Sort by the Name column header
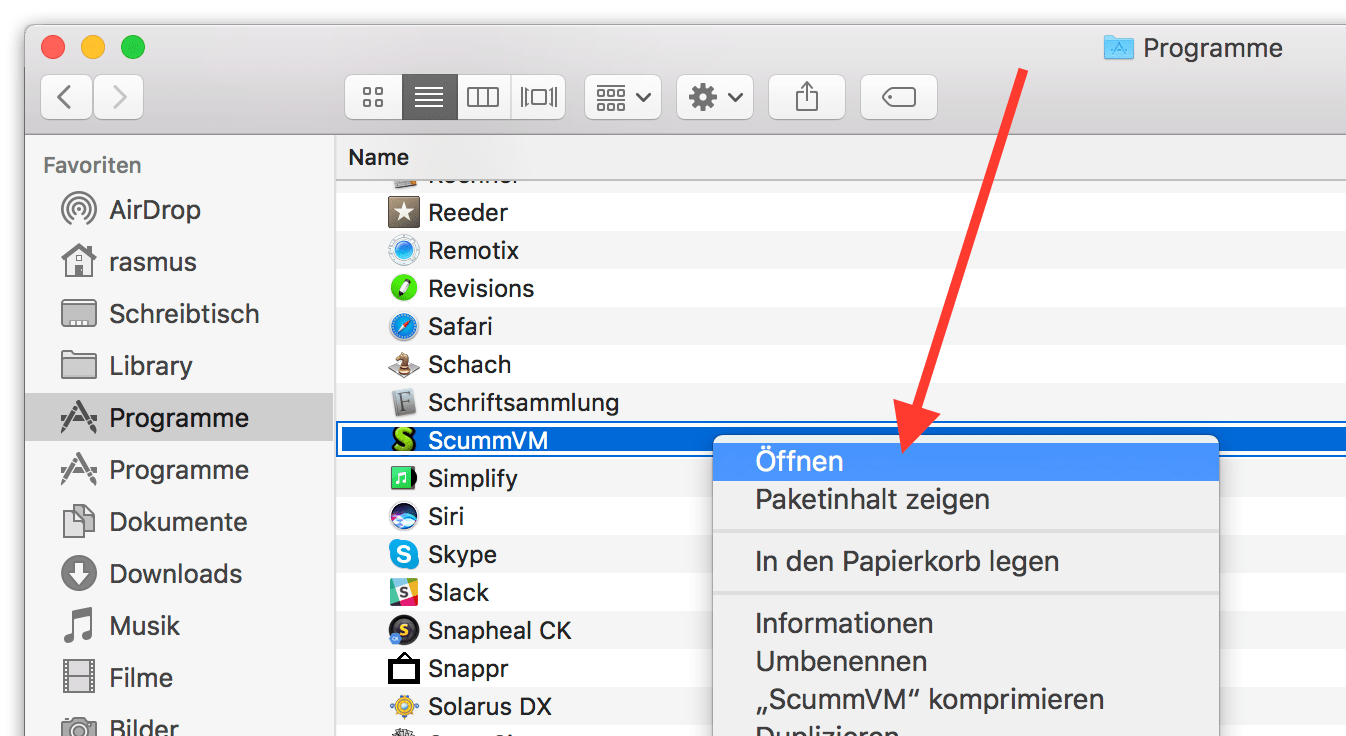 tap(378, 157)
